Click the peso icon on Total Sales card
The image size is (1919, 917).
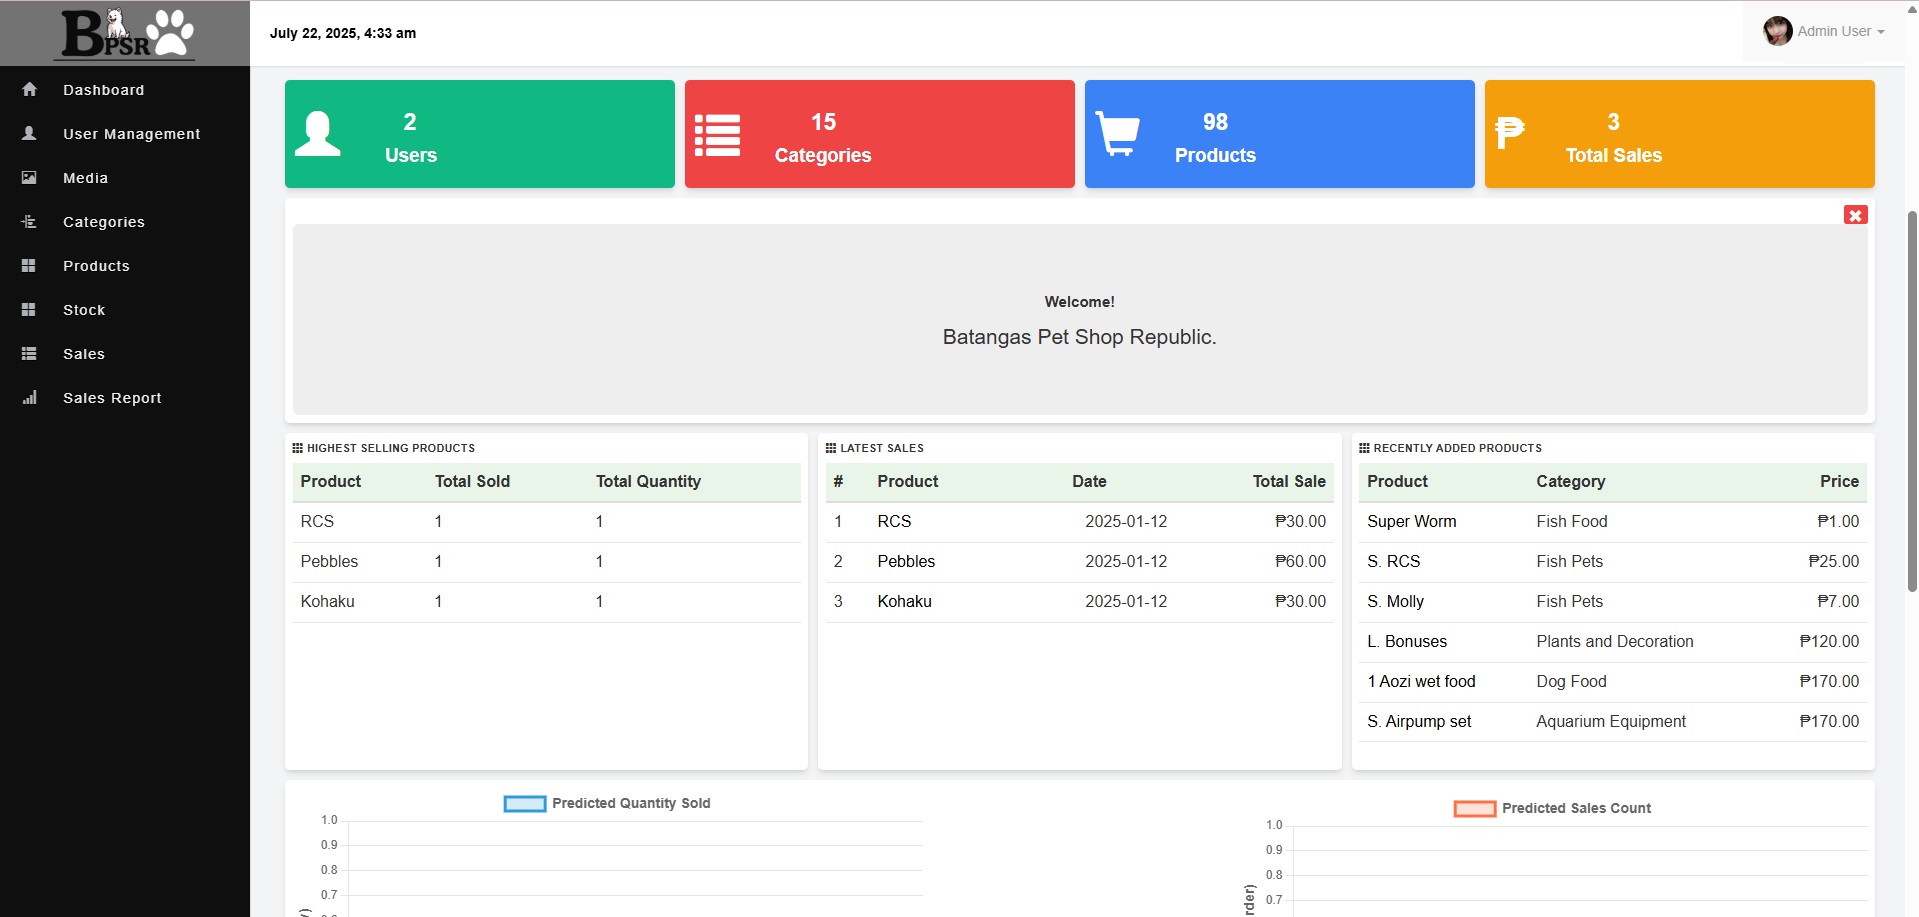pyautogui.click(x=1509, y=133)
